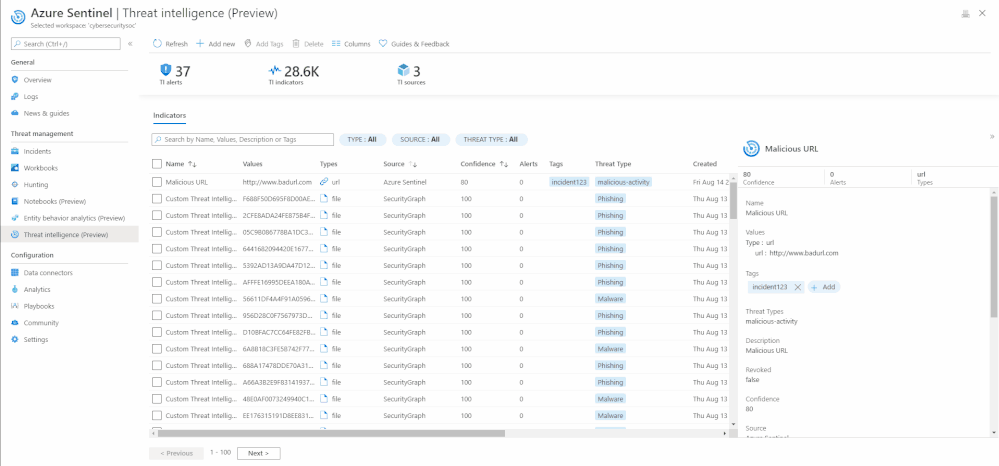999x466 pixels.
Task: Click the Next > pagination button
Action: (259, 453)
